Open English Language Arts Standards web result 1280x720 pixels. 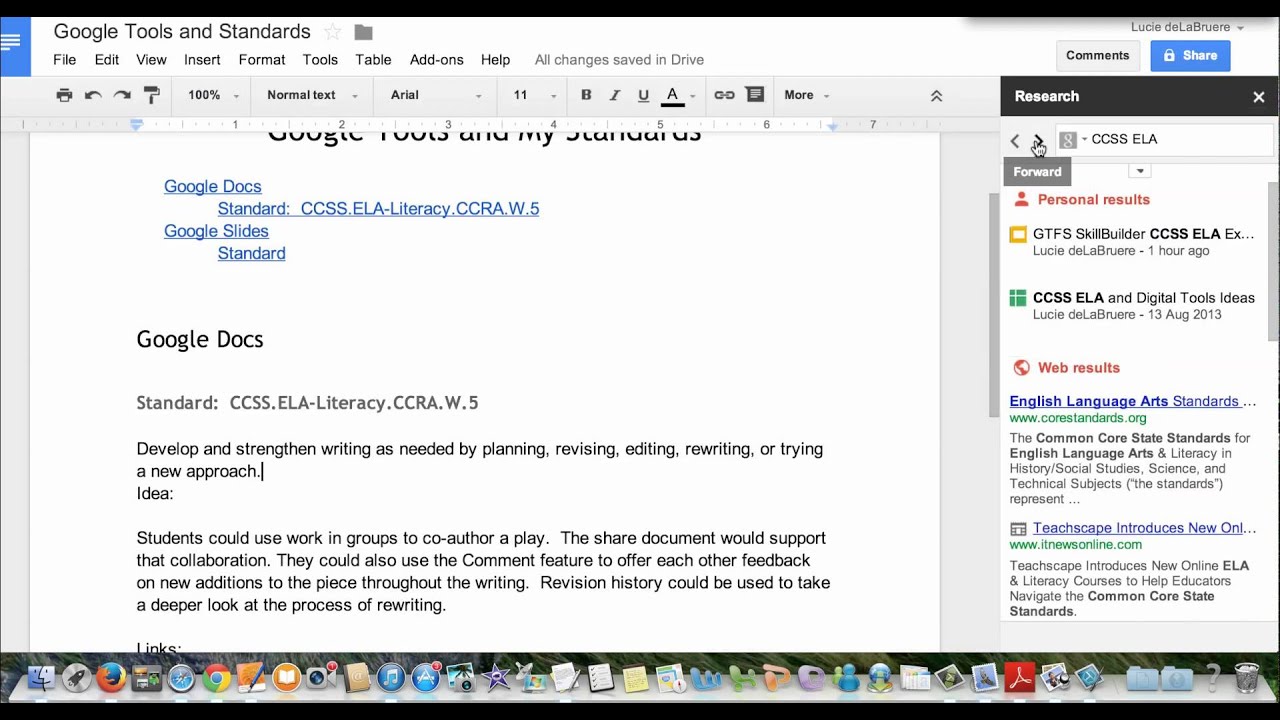(1133, 401)
